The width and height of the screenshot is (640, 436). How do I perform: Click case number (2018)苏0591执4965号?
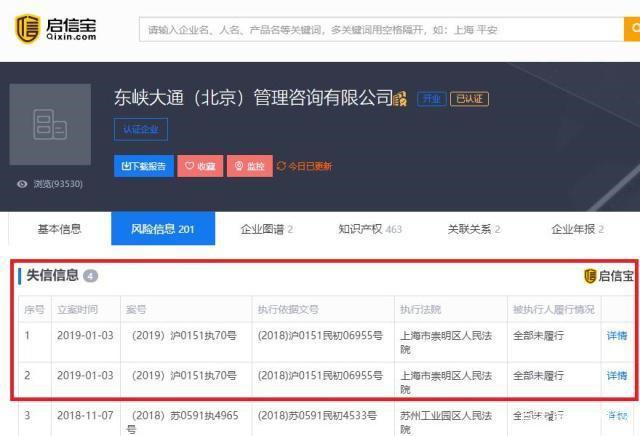point(182,422)
